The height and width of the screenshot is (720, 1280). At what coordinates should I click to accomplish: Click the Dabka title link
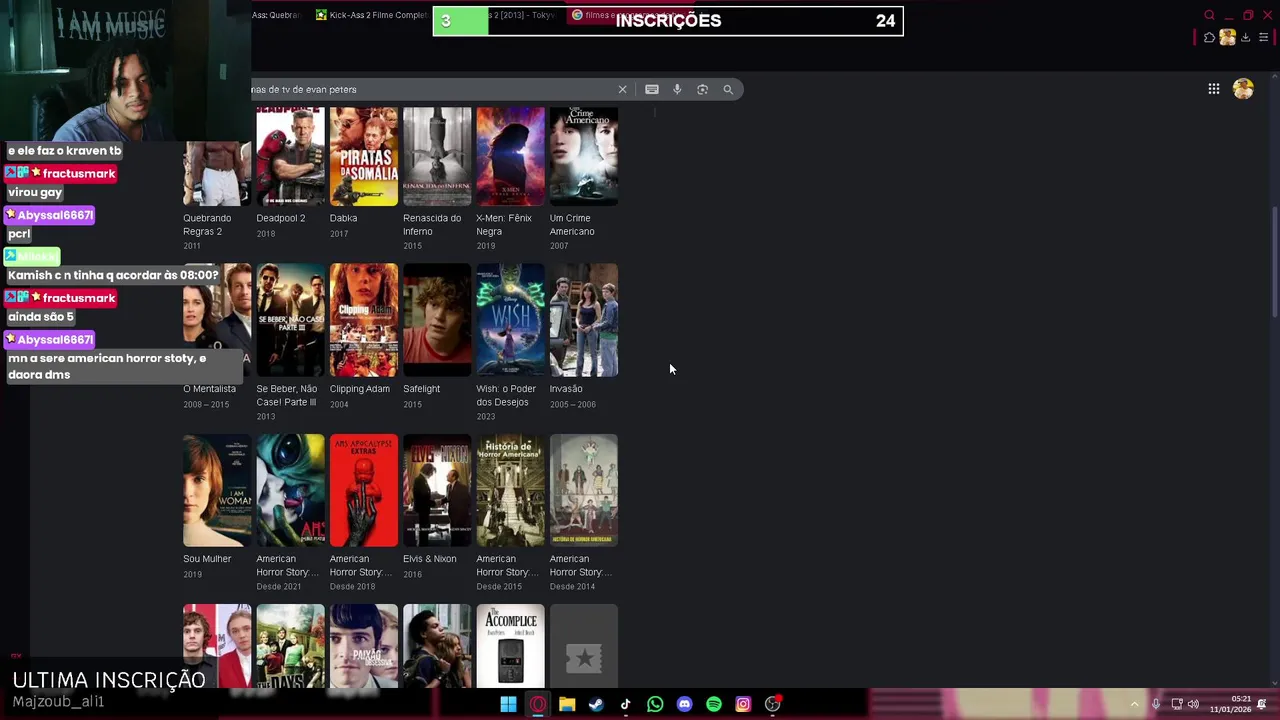coord(343,218)
